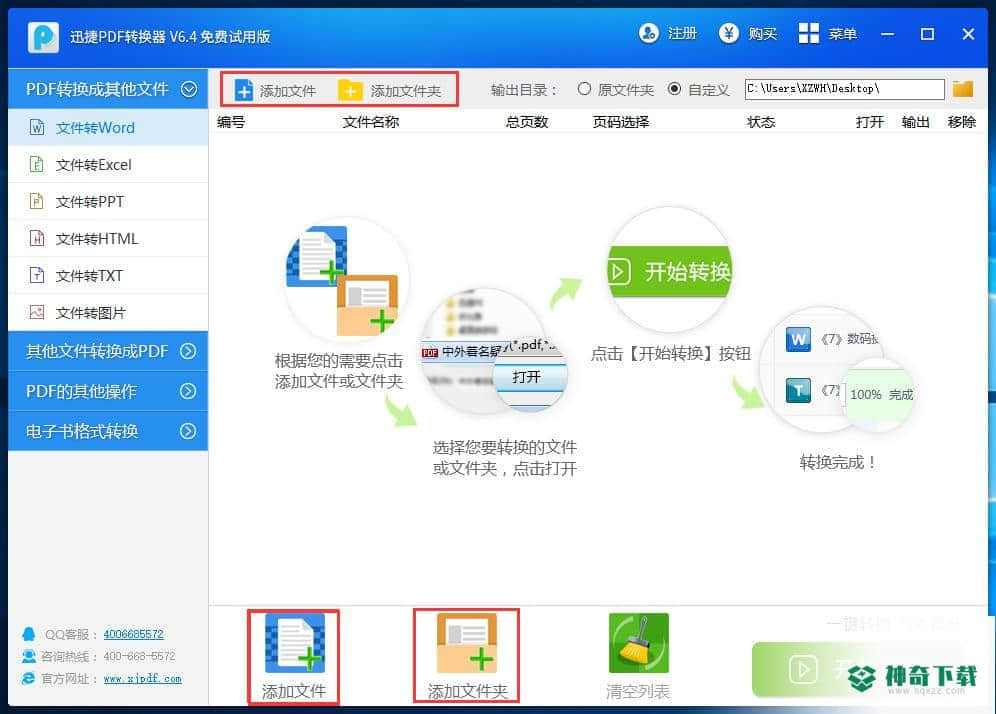The image size is (996, 714).
Task: Click the hotline headset icon beside 咨询热线
Action: click(x=29, y=656)
